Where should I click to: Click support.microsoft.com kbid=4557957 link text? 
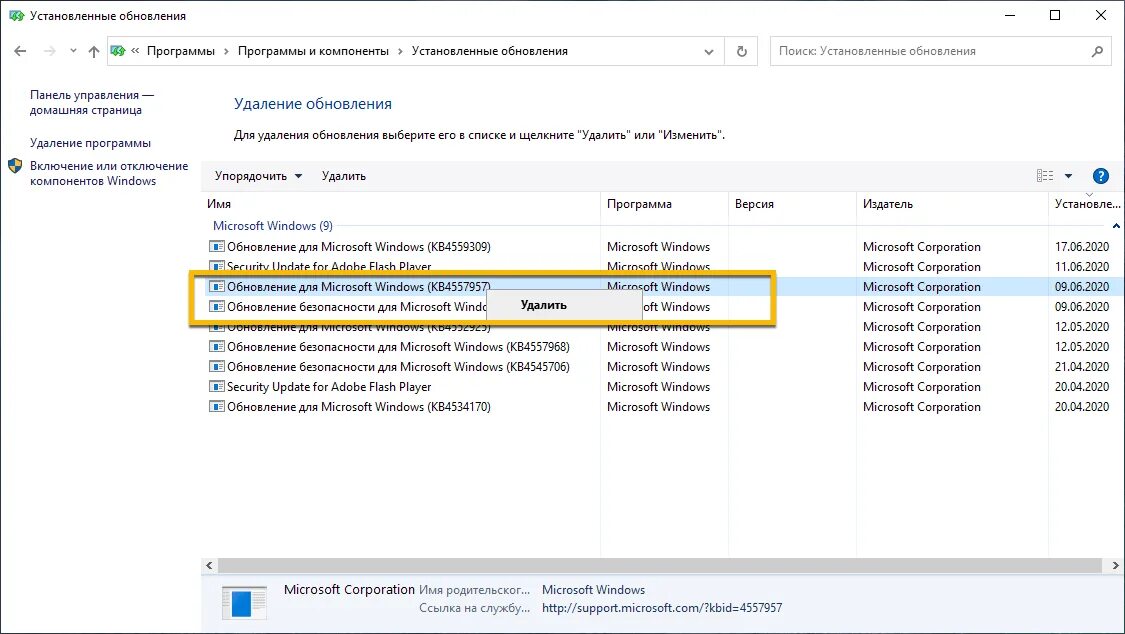(x=662, y=608)
